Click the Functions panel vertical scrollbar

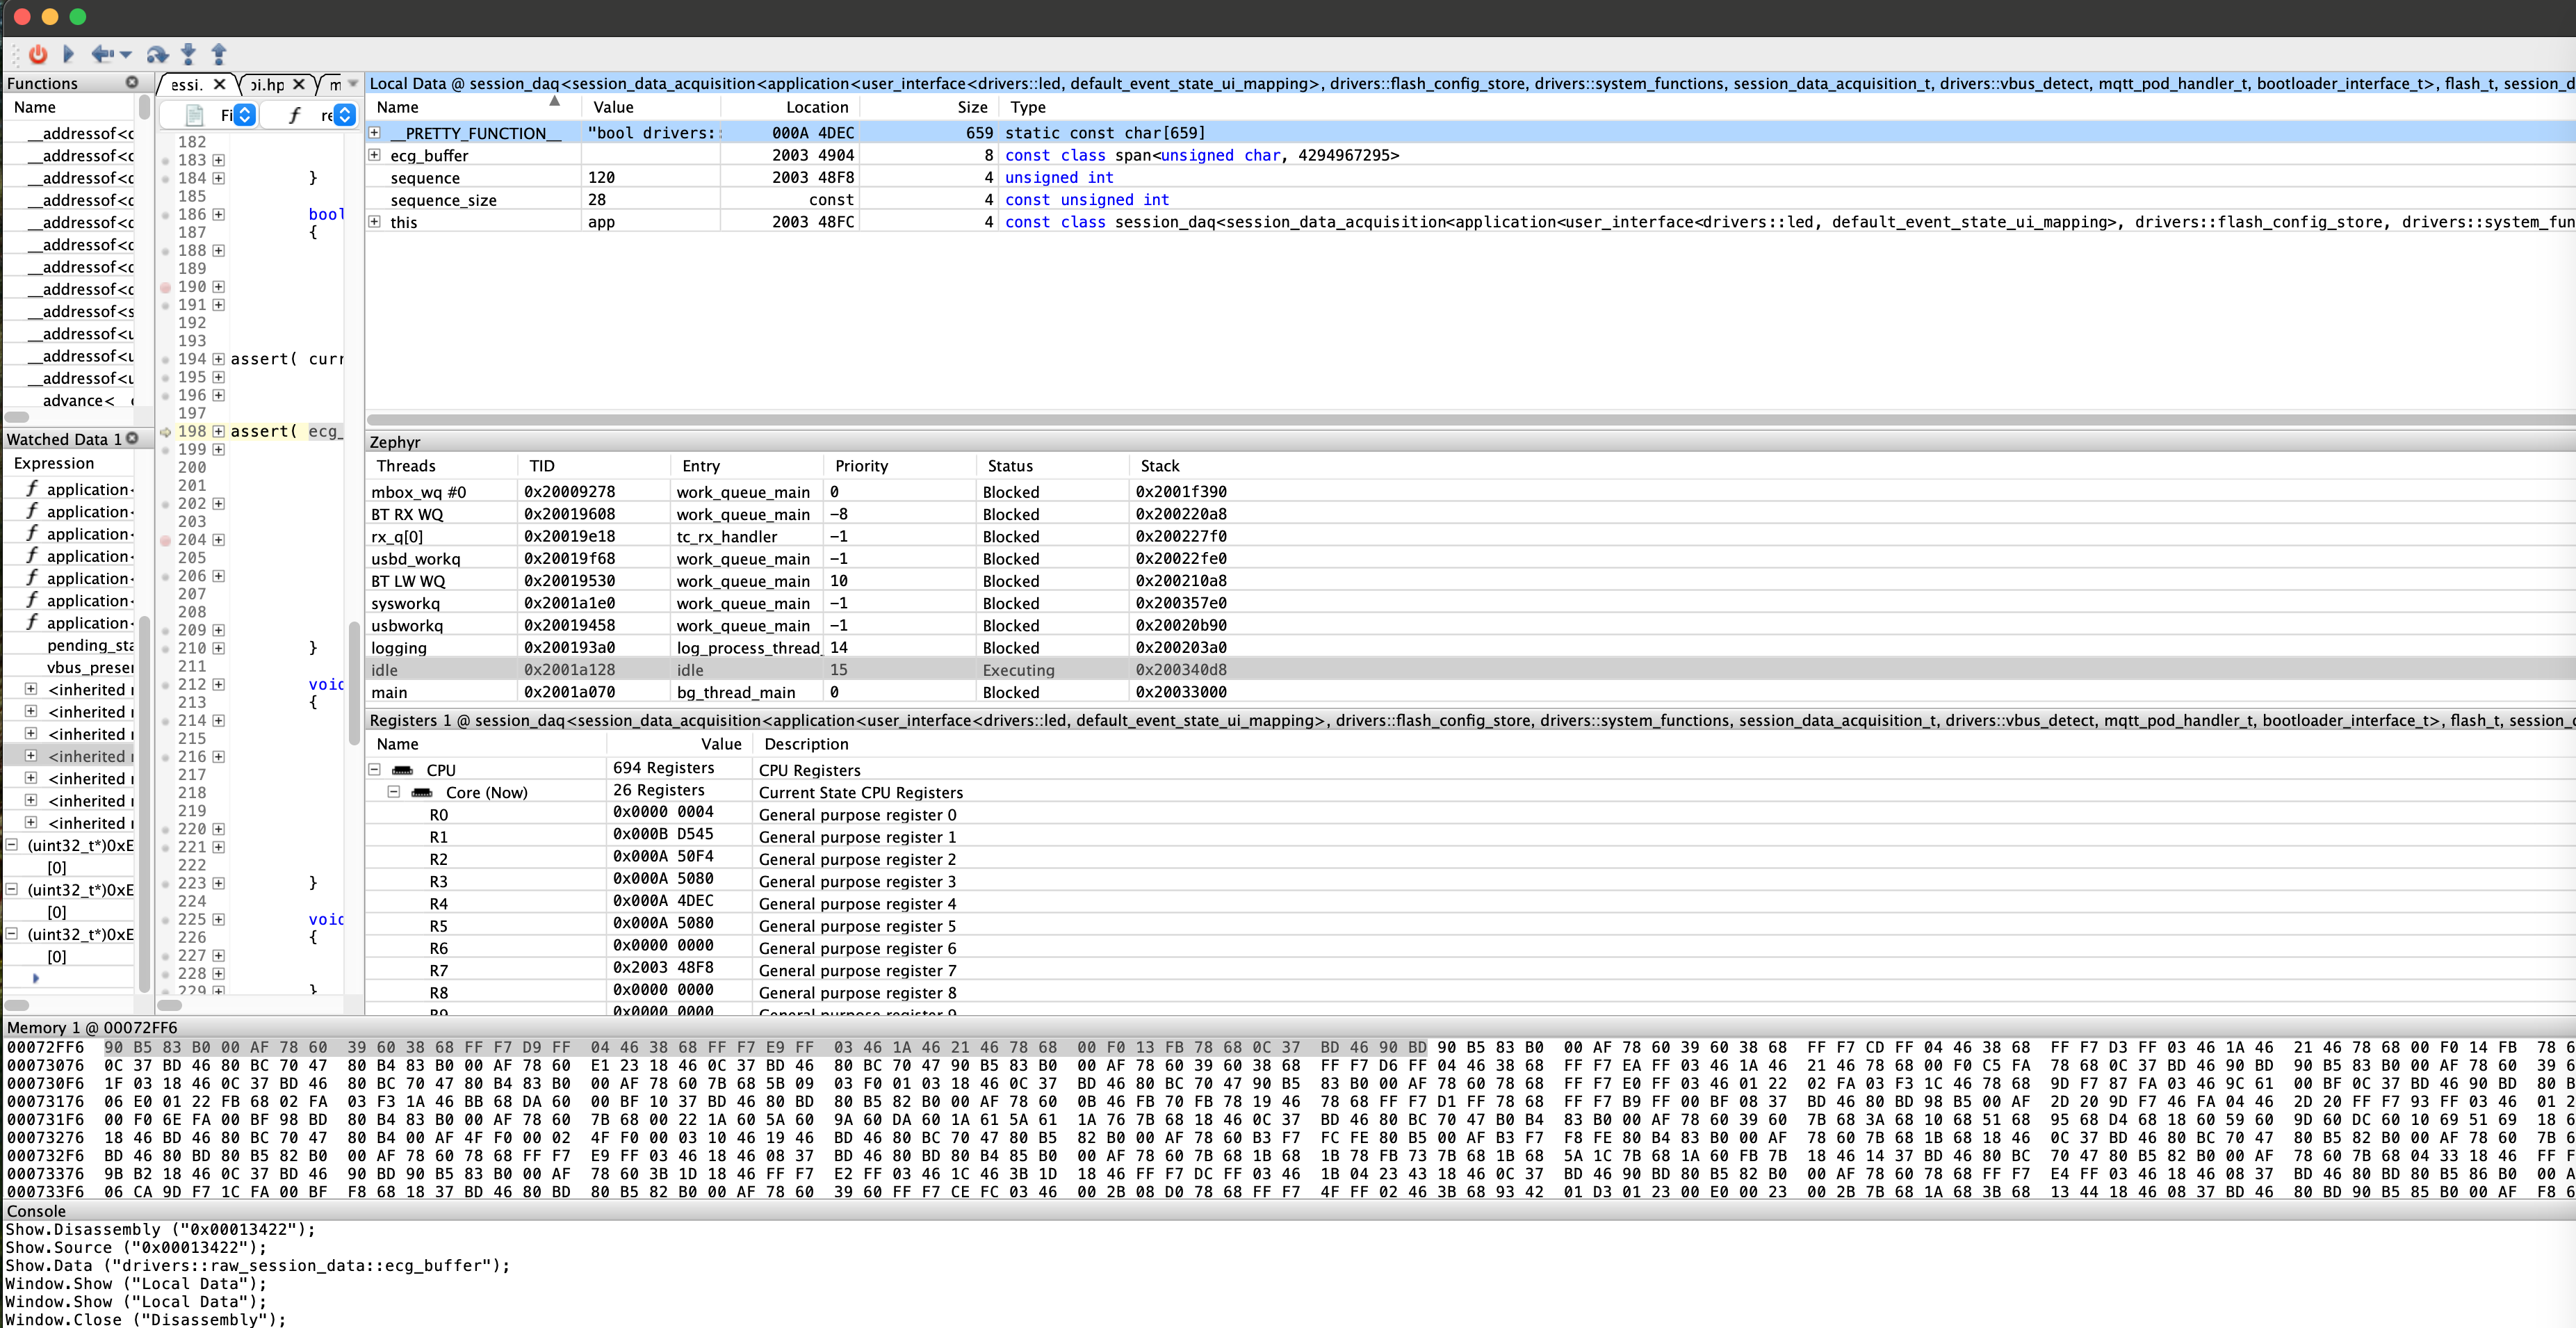(145, 108)
